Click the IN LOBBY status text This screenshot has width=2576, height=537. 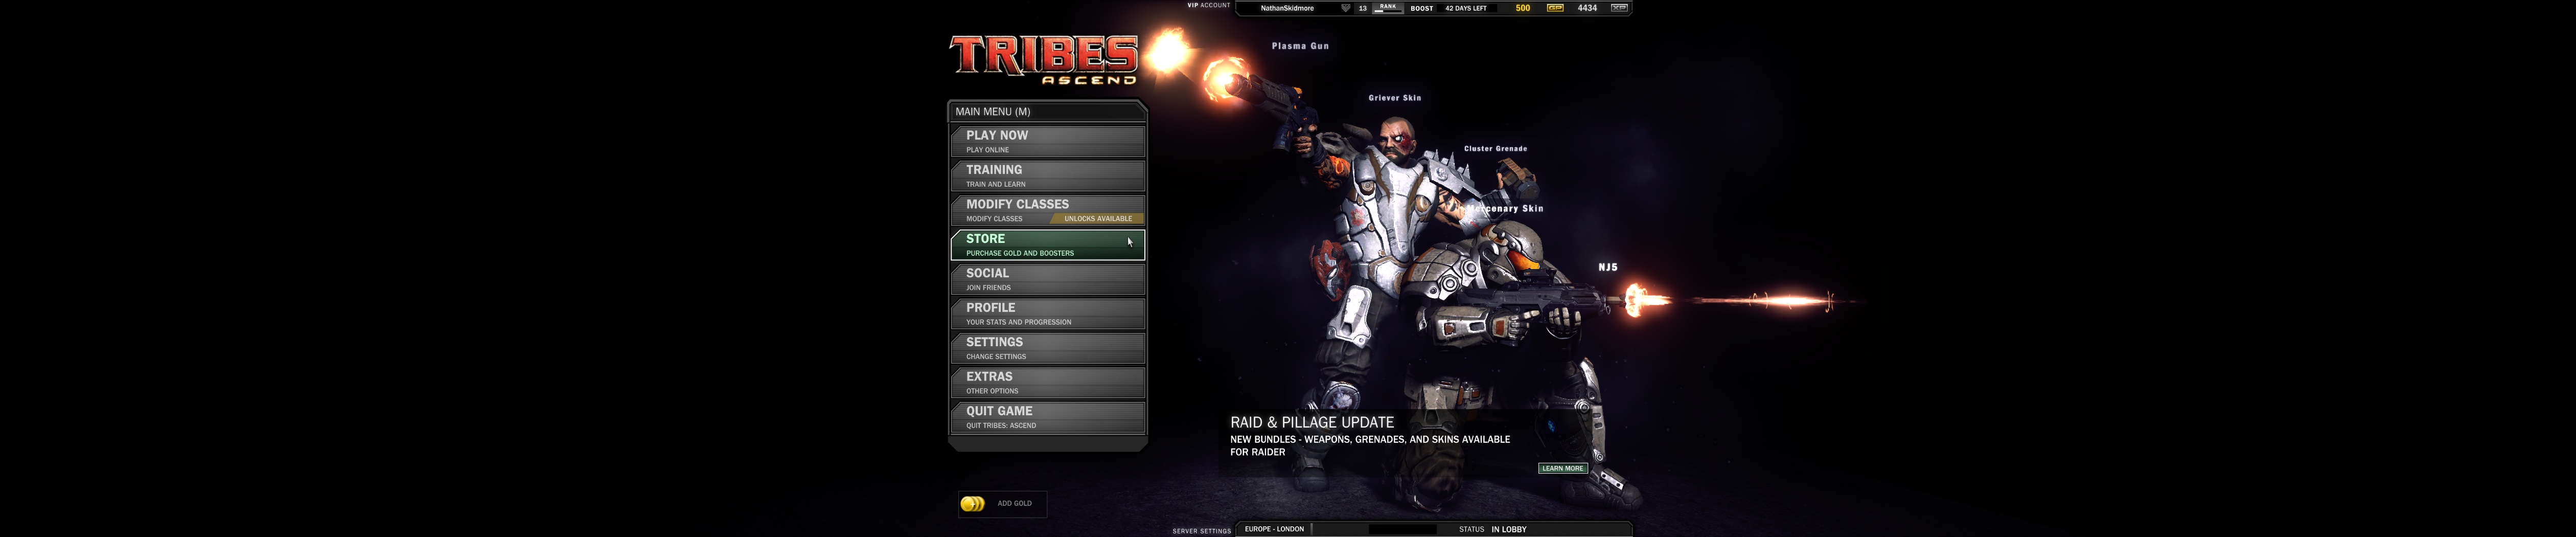1508,530
